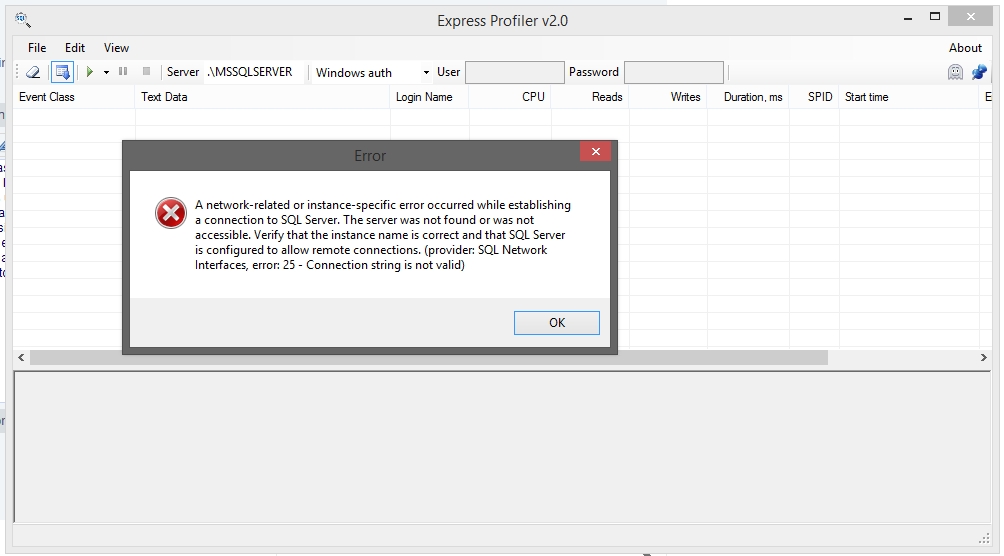The width and height of the screenshot is (1004, 556).
Task: Start trace with green play icon
Action: coord(90,72)
